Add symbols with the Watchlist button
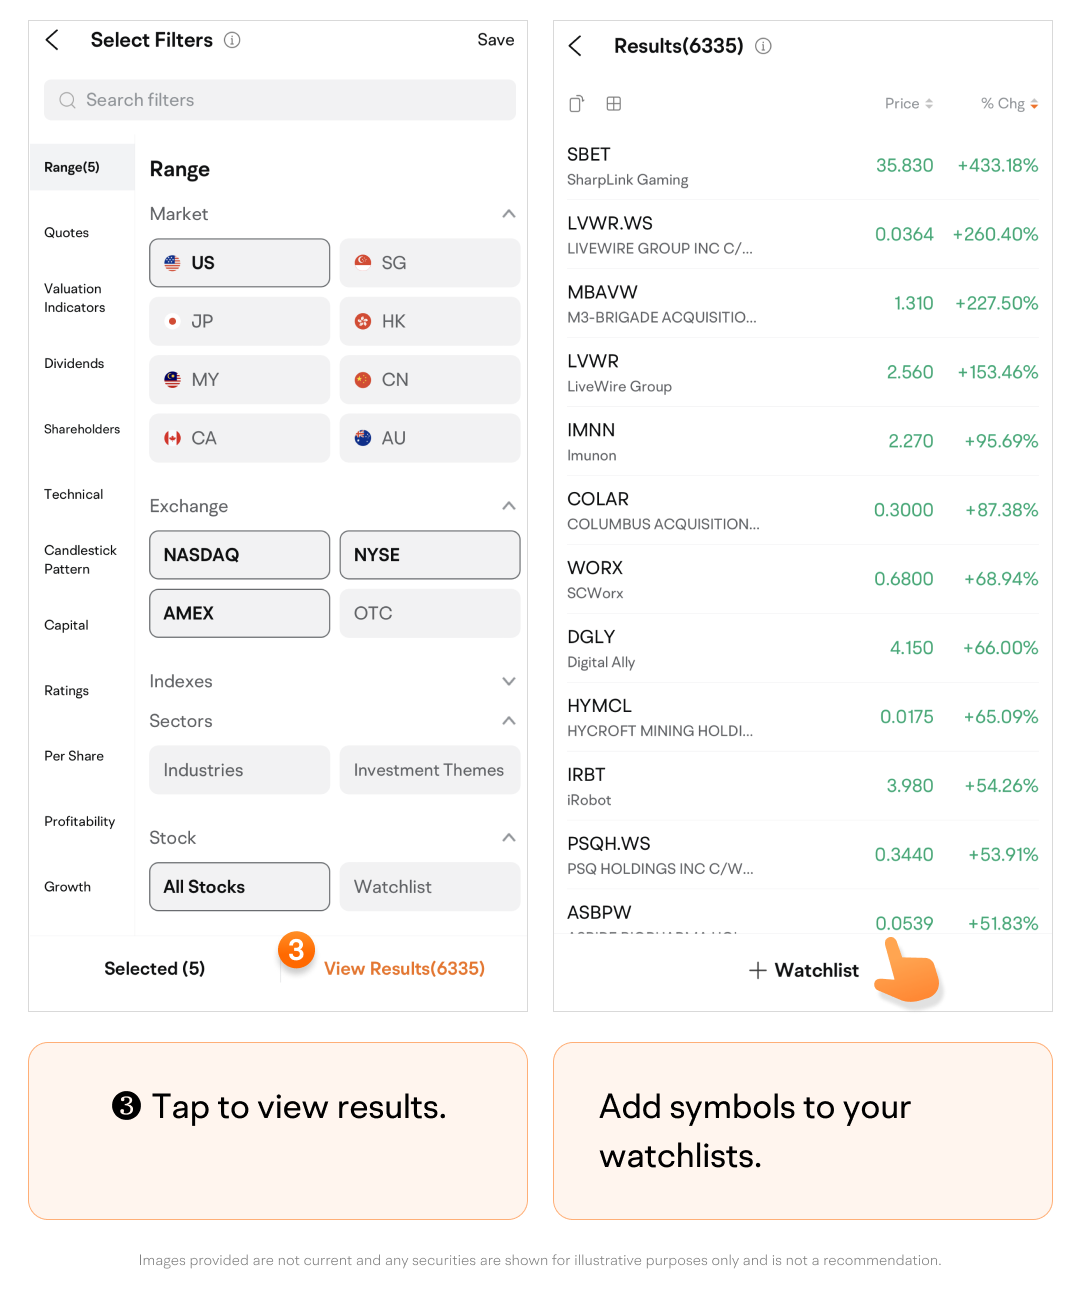1081x1290 pixels. 804,970
